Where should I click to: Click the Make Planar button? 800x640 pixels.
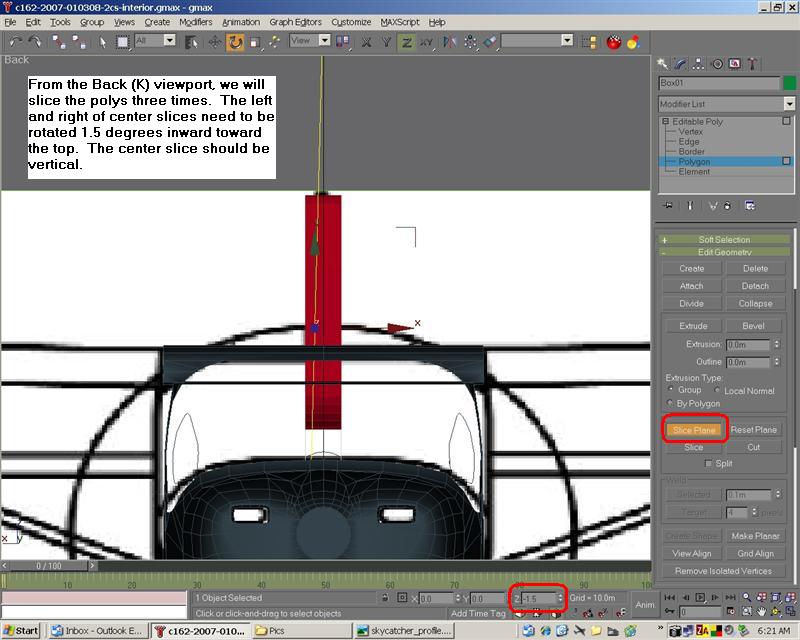[x=755, y=536]
